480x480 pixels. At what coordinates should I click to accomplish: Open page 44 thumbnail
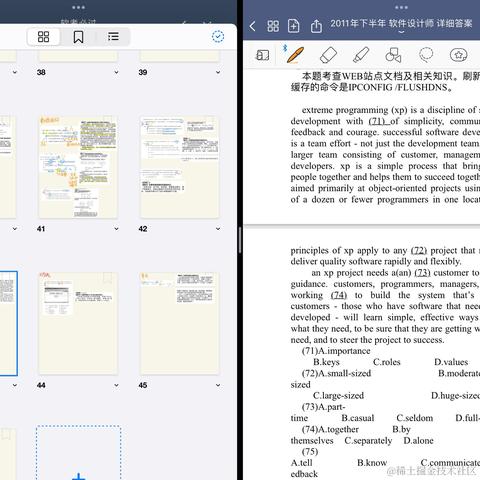(x=78, y=323)
